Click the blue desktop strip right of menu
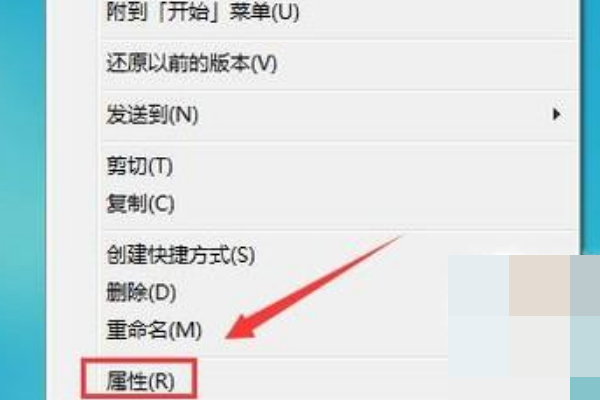The width and height of the screenshot is (600, 400). pos(590,126)
